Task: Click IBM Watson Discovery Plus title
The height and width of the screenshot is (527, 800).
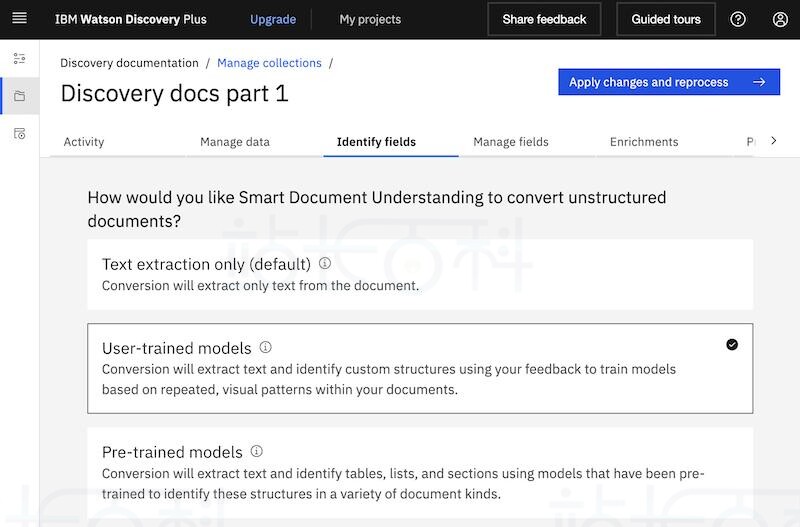Action: click(x=131, y=19)
